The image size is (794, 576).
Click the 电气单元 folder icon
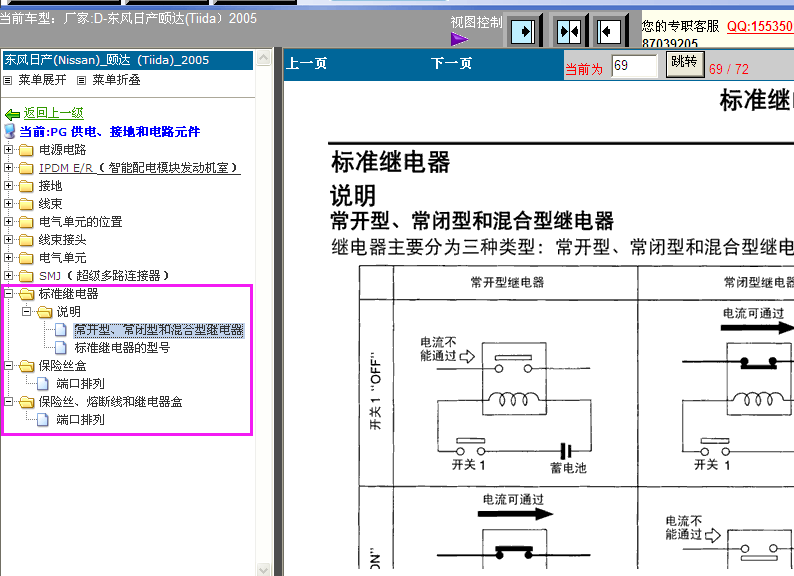tap(26, 258)
